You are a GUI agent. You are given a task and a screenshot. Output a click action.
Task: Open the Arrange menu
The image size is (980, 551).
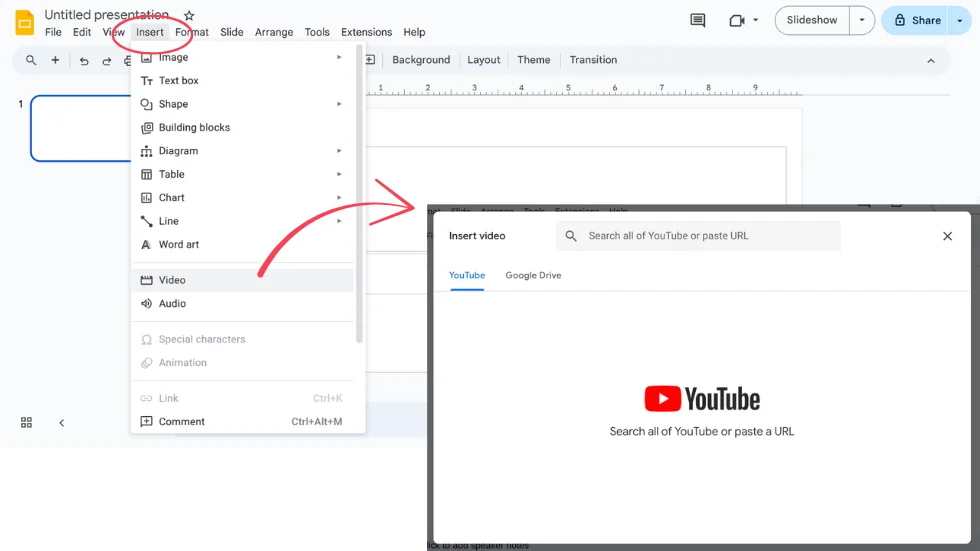coord(274,32)
